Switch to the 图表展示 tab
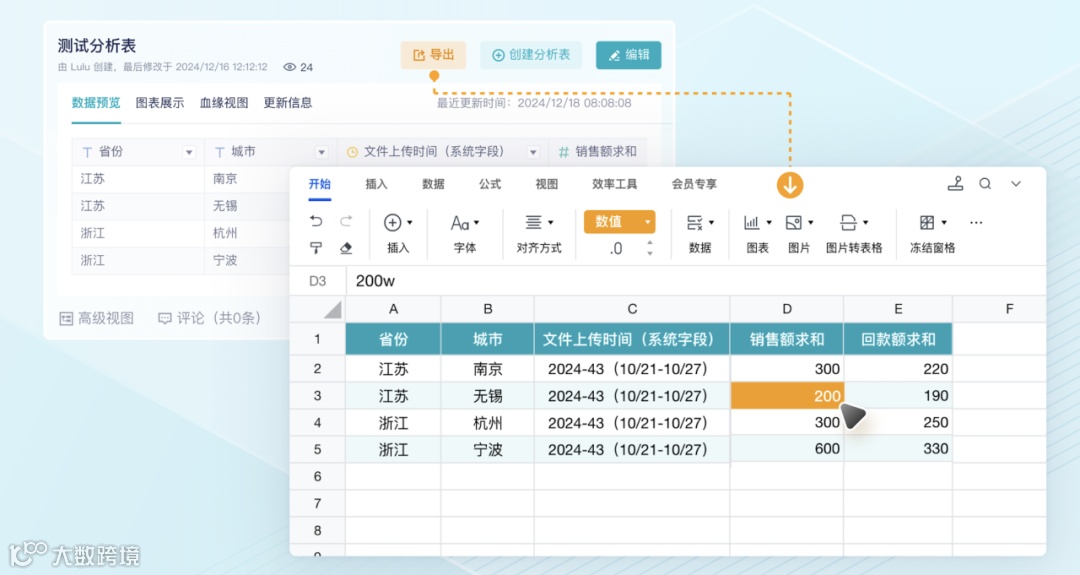 pyautogui.click(x=160, y=103)
